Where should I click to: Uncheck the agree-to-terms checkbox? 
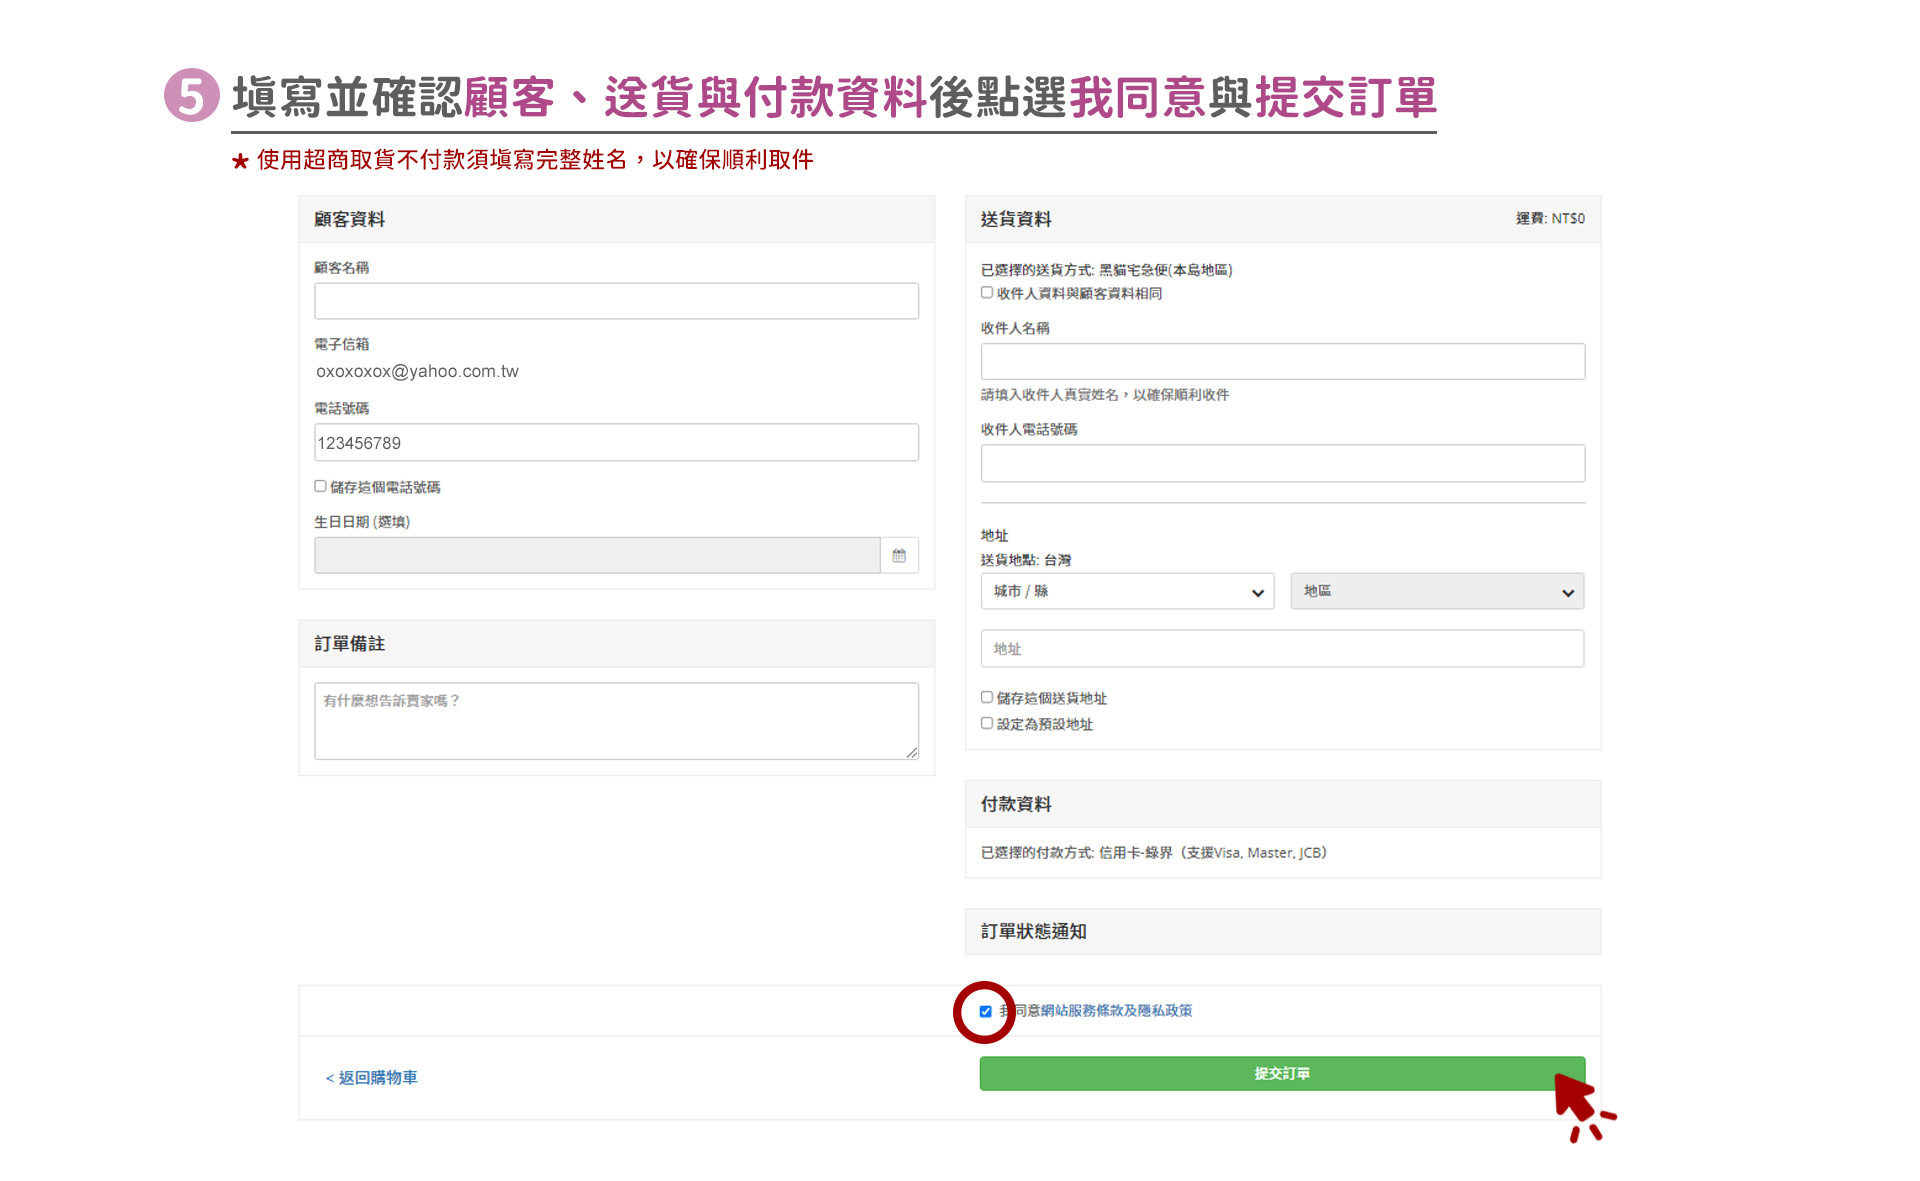986,1012
